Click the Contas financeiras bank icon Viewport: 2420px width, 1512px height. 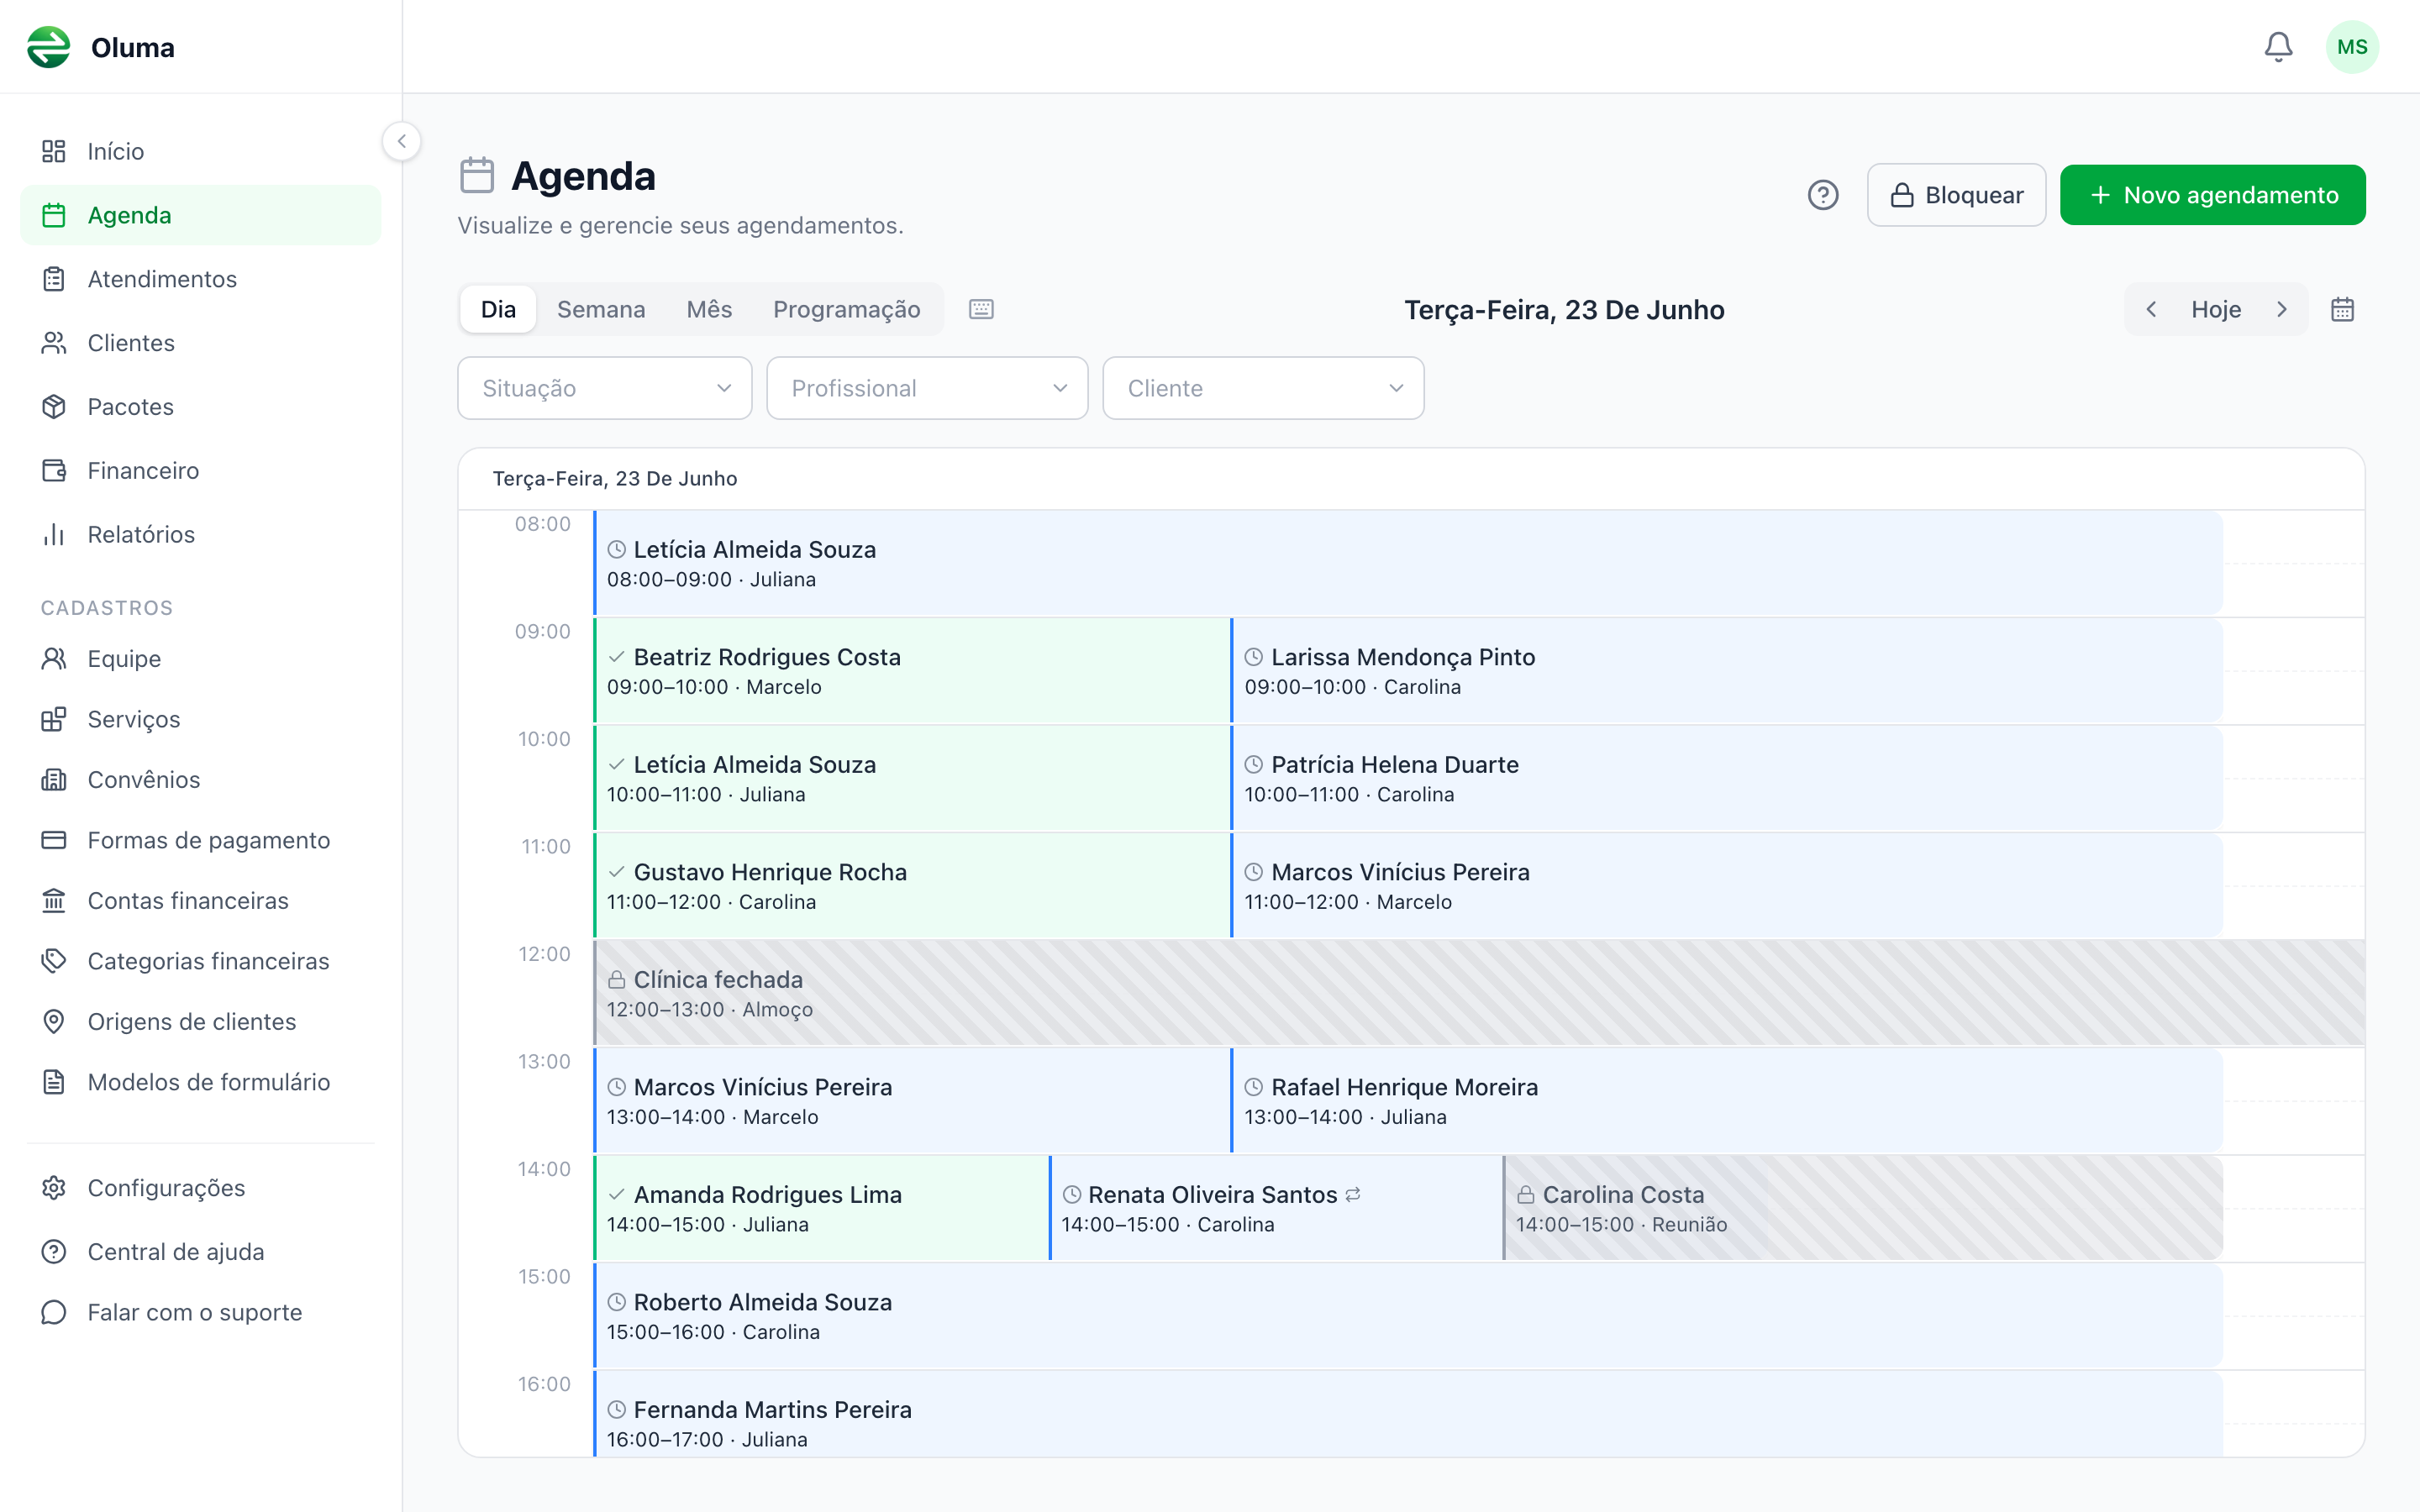pos(54,901)
